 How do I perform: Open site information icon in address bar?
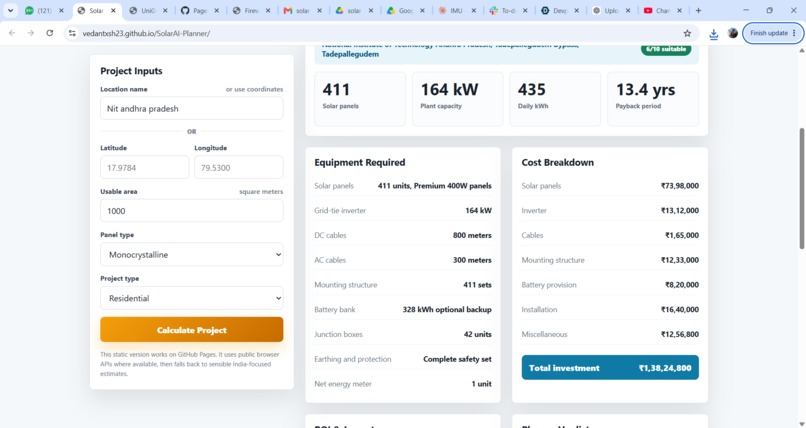click(72, 33)
